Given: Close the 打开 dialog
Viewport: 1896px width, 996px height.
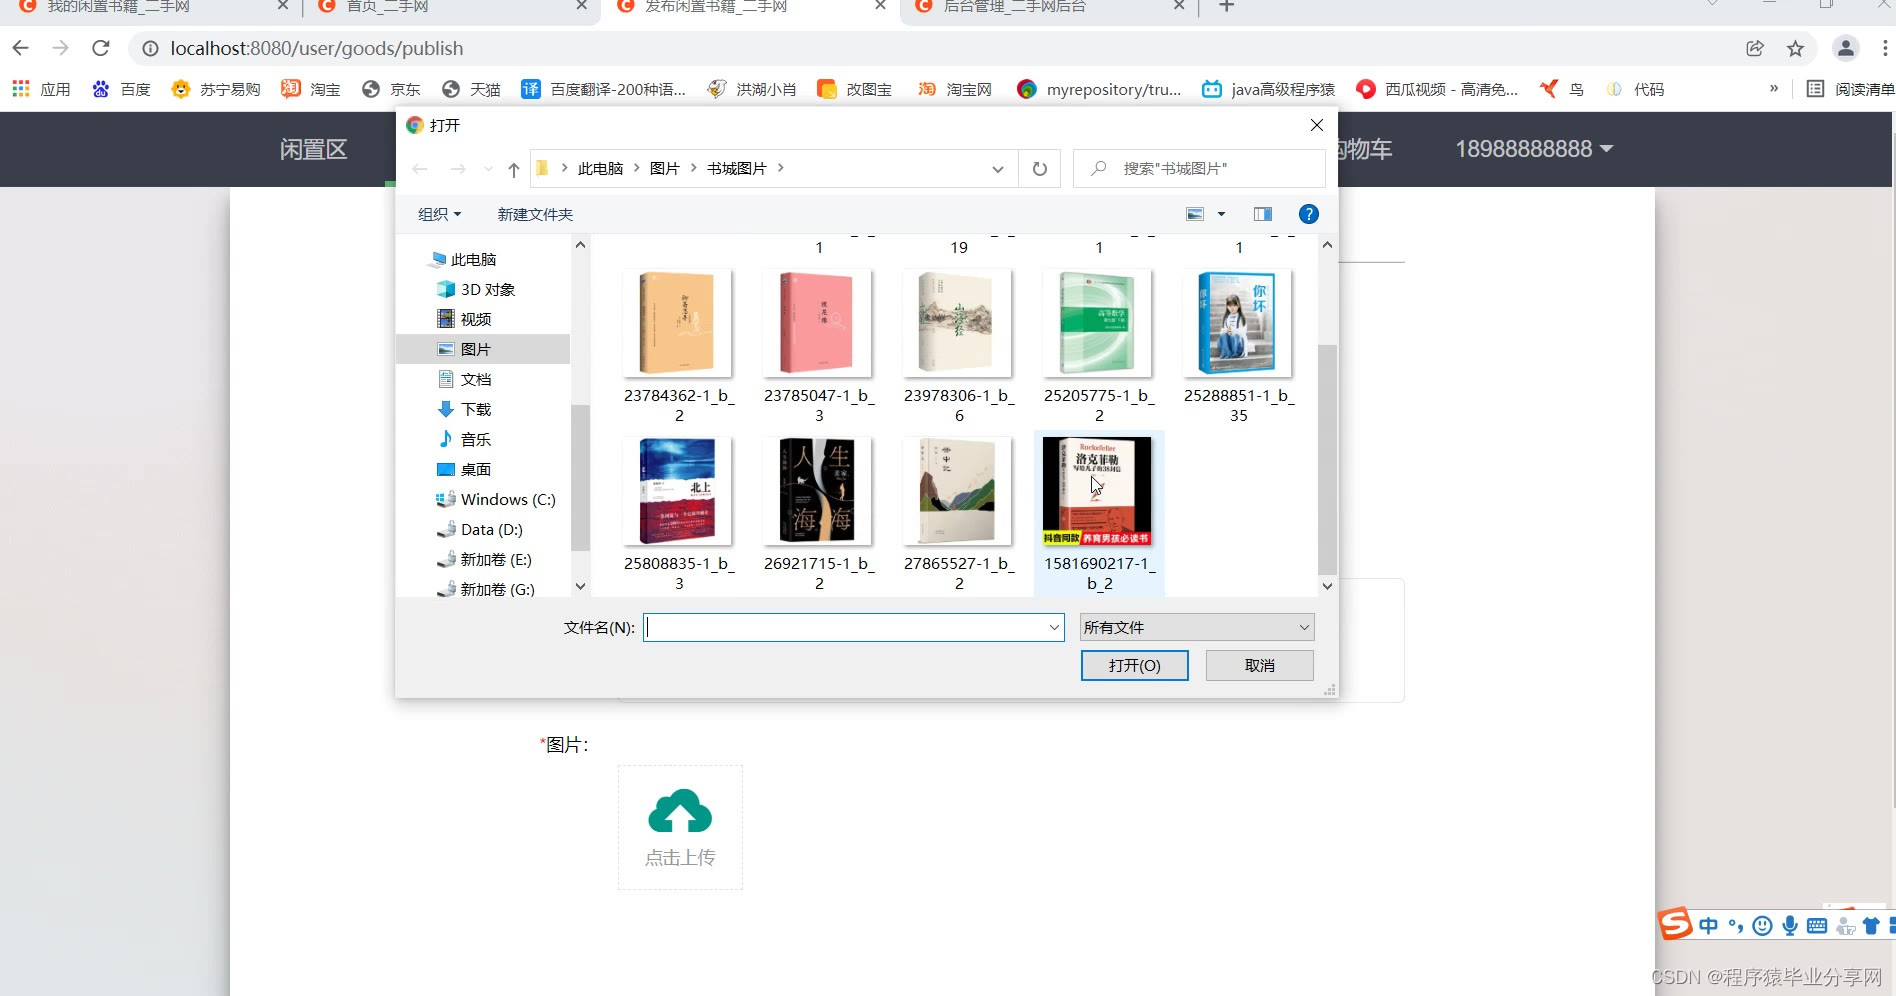Looking at the screenshot, I should coord(1316,125).
